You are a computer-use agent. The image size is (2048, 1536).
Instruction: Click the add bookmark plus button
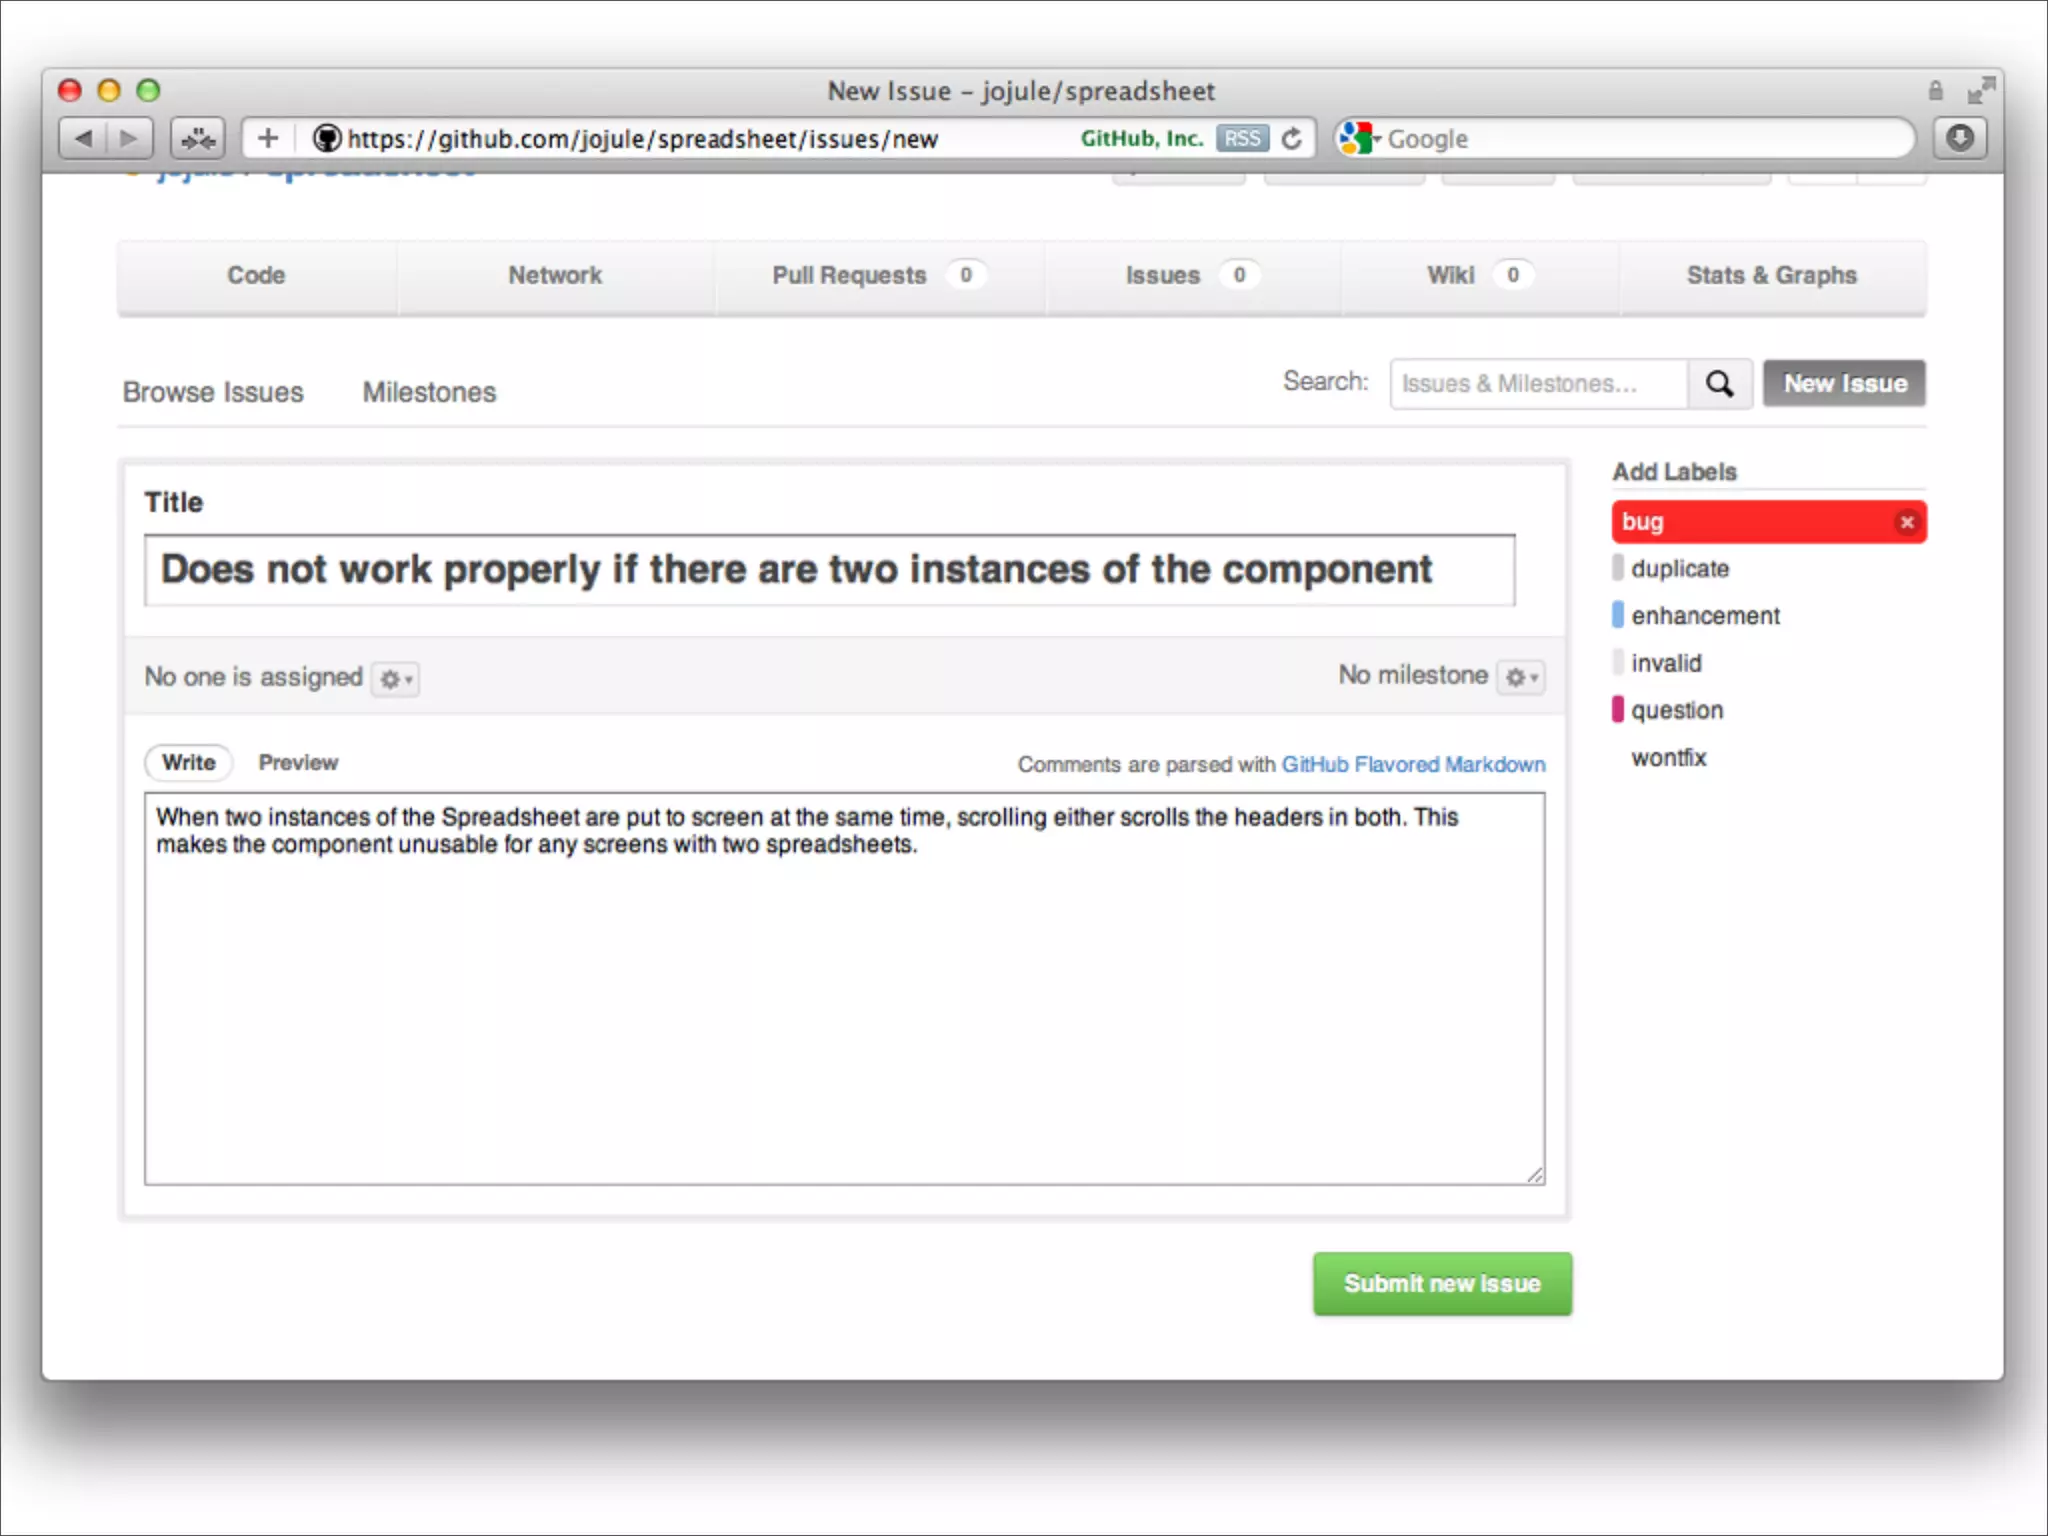[267, 138]
